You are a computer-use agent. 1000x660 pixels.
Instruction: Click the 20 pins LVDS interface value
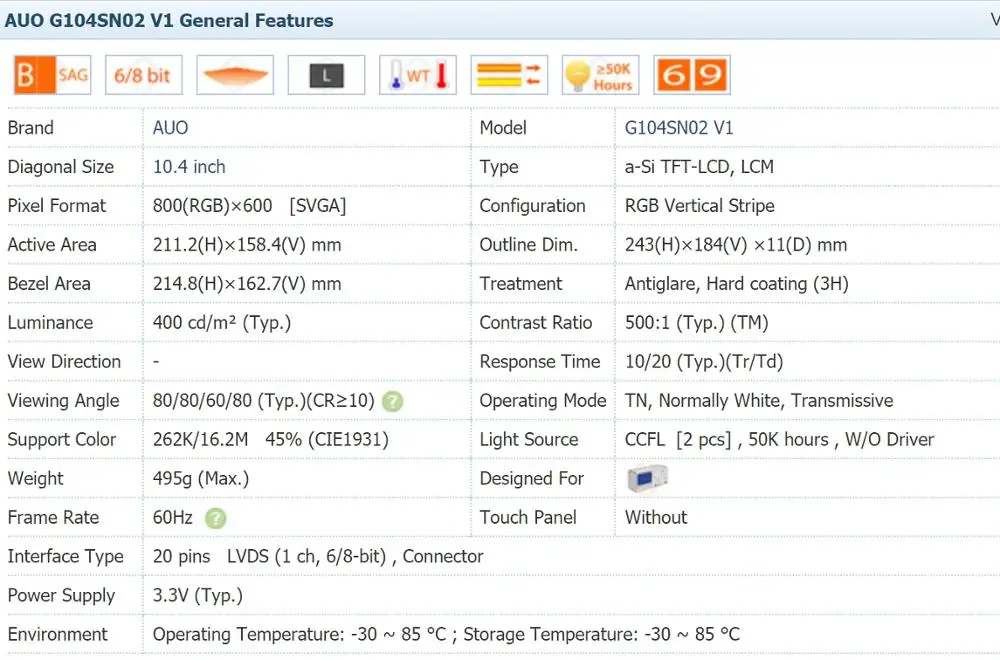[318, 556]
